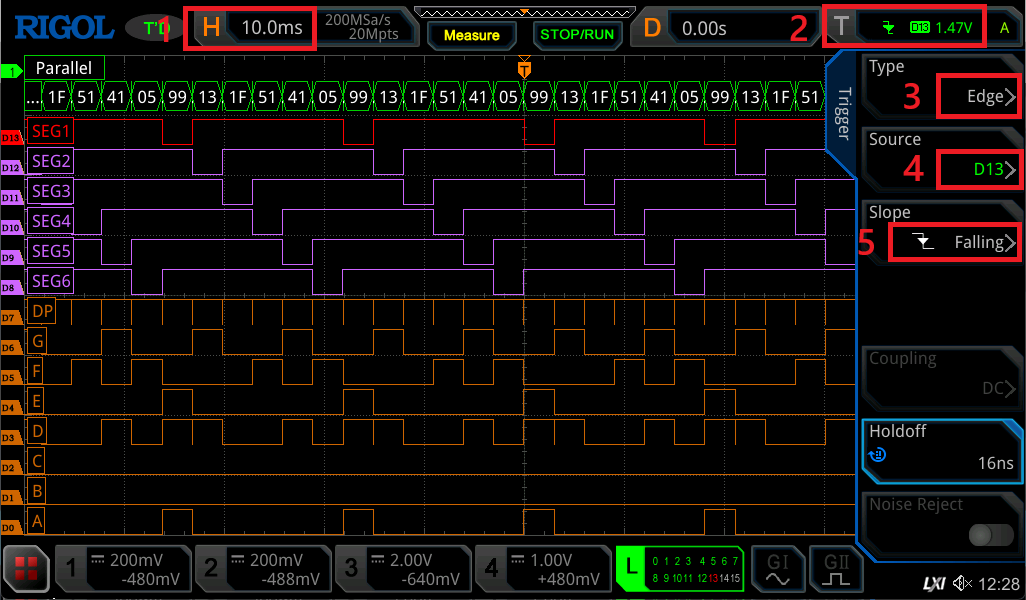The height and width of the screenshot is (600, 1026).
Task: Open the Parallel decode bus label
Action: (64, 69)
